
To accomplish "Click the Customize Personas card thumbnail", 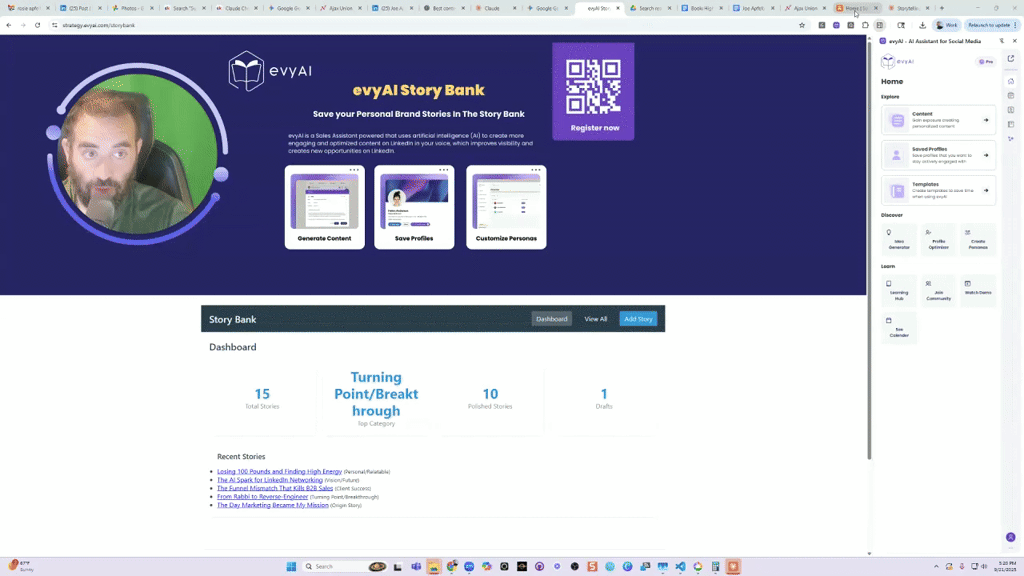I will point(506,201).
